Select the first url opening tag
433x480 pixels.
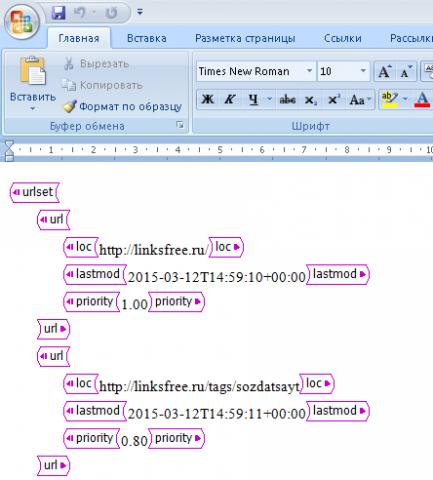click(54, 220)
